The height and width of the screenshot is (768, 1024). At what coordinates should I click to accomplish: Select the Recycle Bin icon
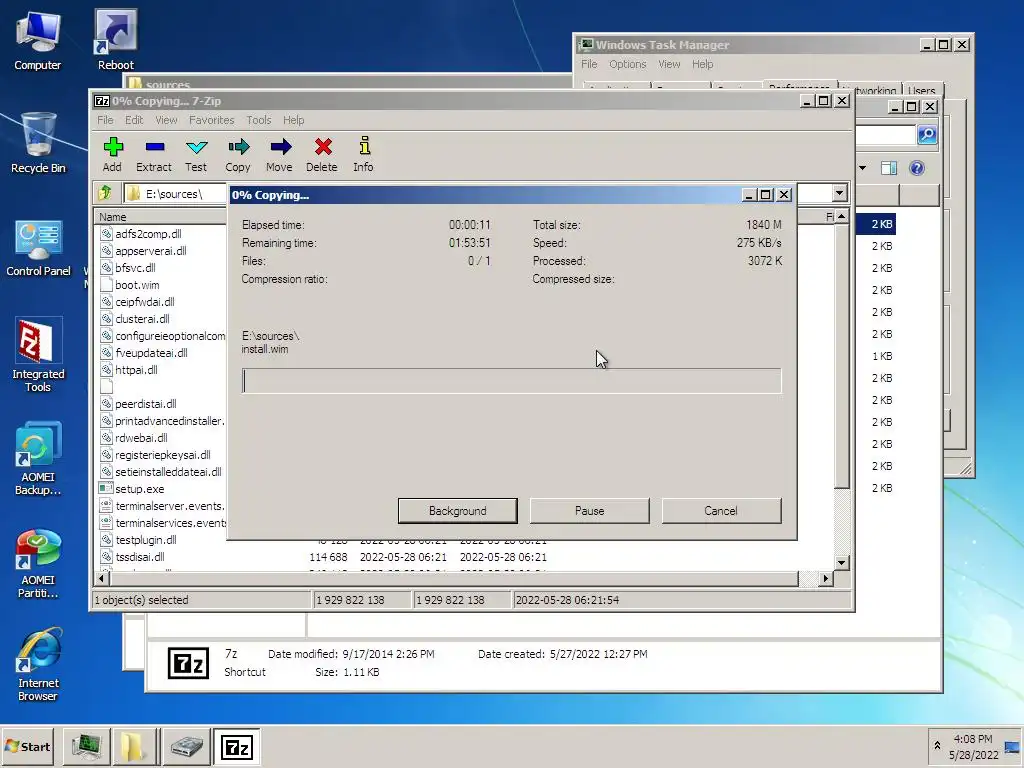pos(38,142)
